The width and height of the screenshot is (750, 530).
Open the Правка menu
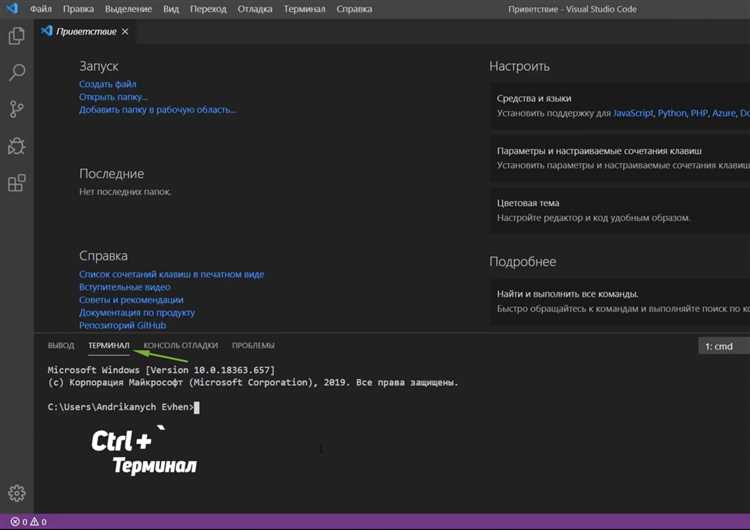[x=78, y=9]
